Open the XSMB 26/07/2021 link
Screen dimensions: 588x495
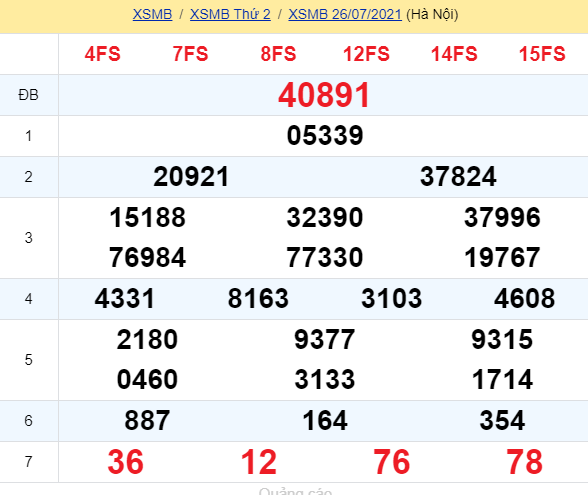pyautogui.click(x=345, y=14)
